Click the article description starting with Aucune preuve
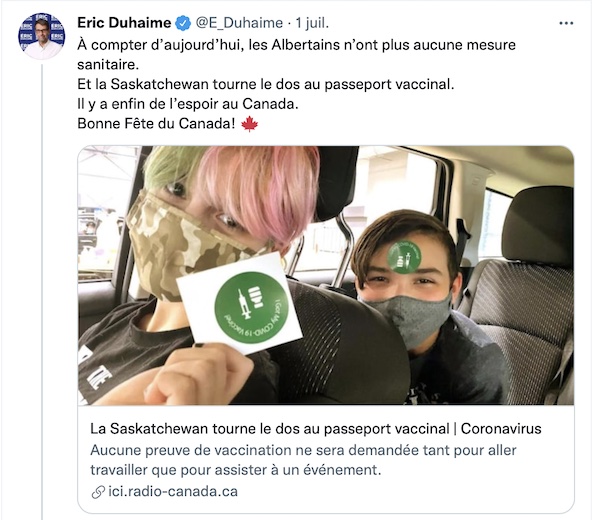 (303, 460)
